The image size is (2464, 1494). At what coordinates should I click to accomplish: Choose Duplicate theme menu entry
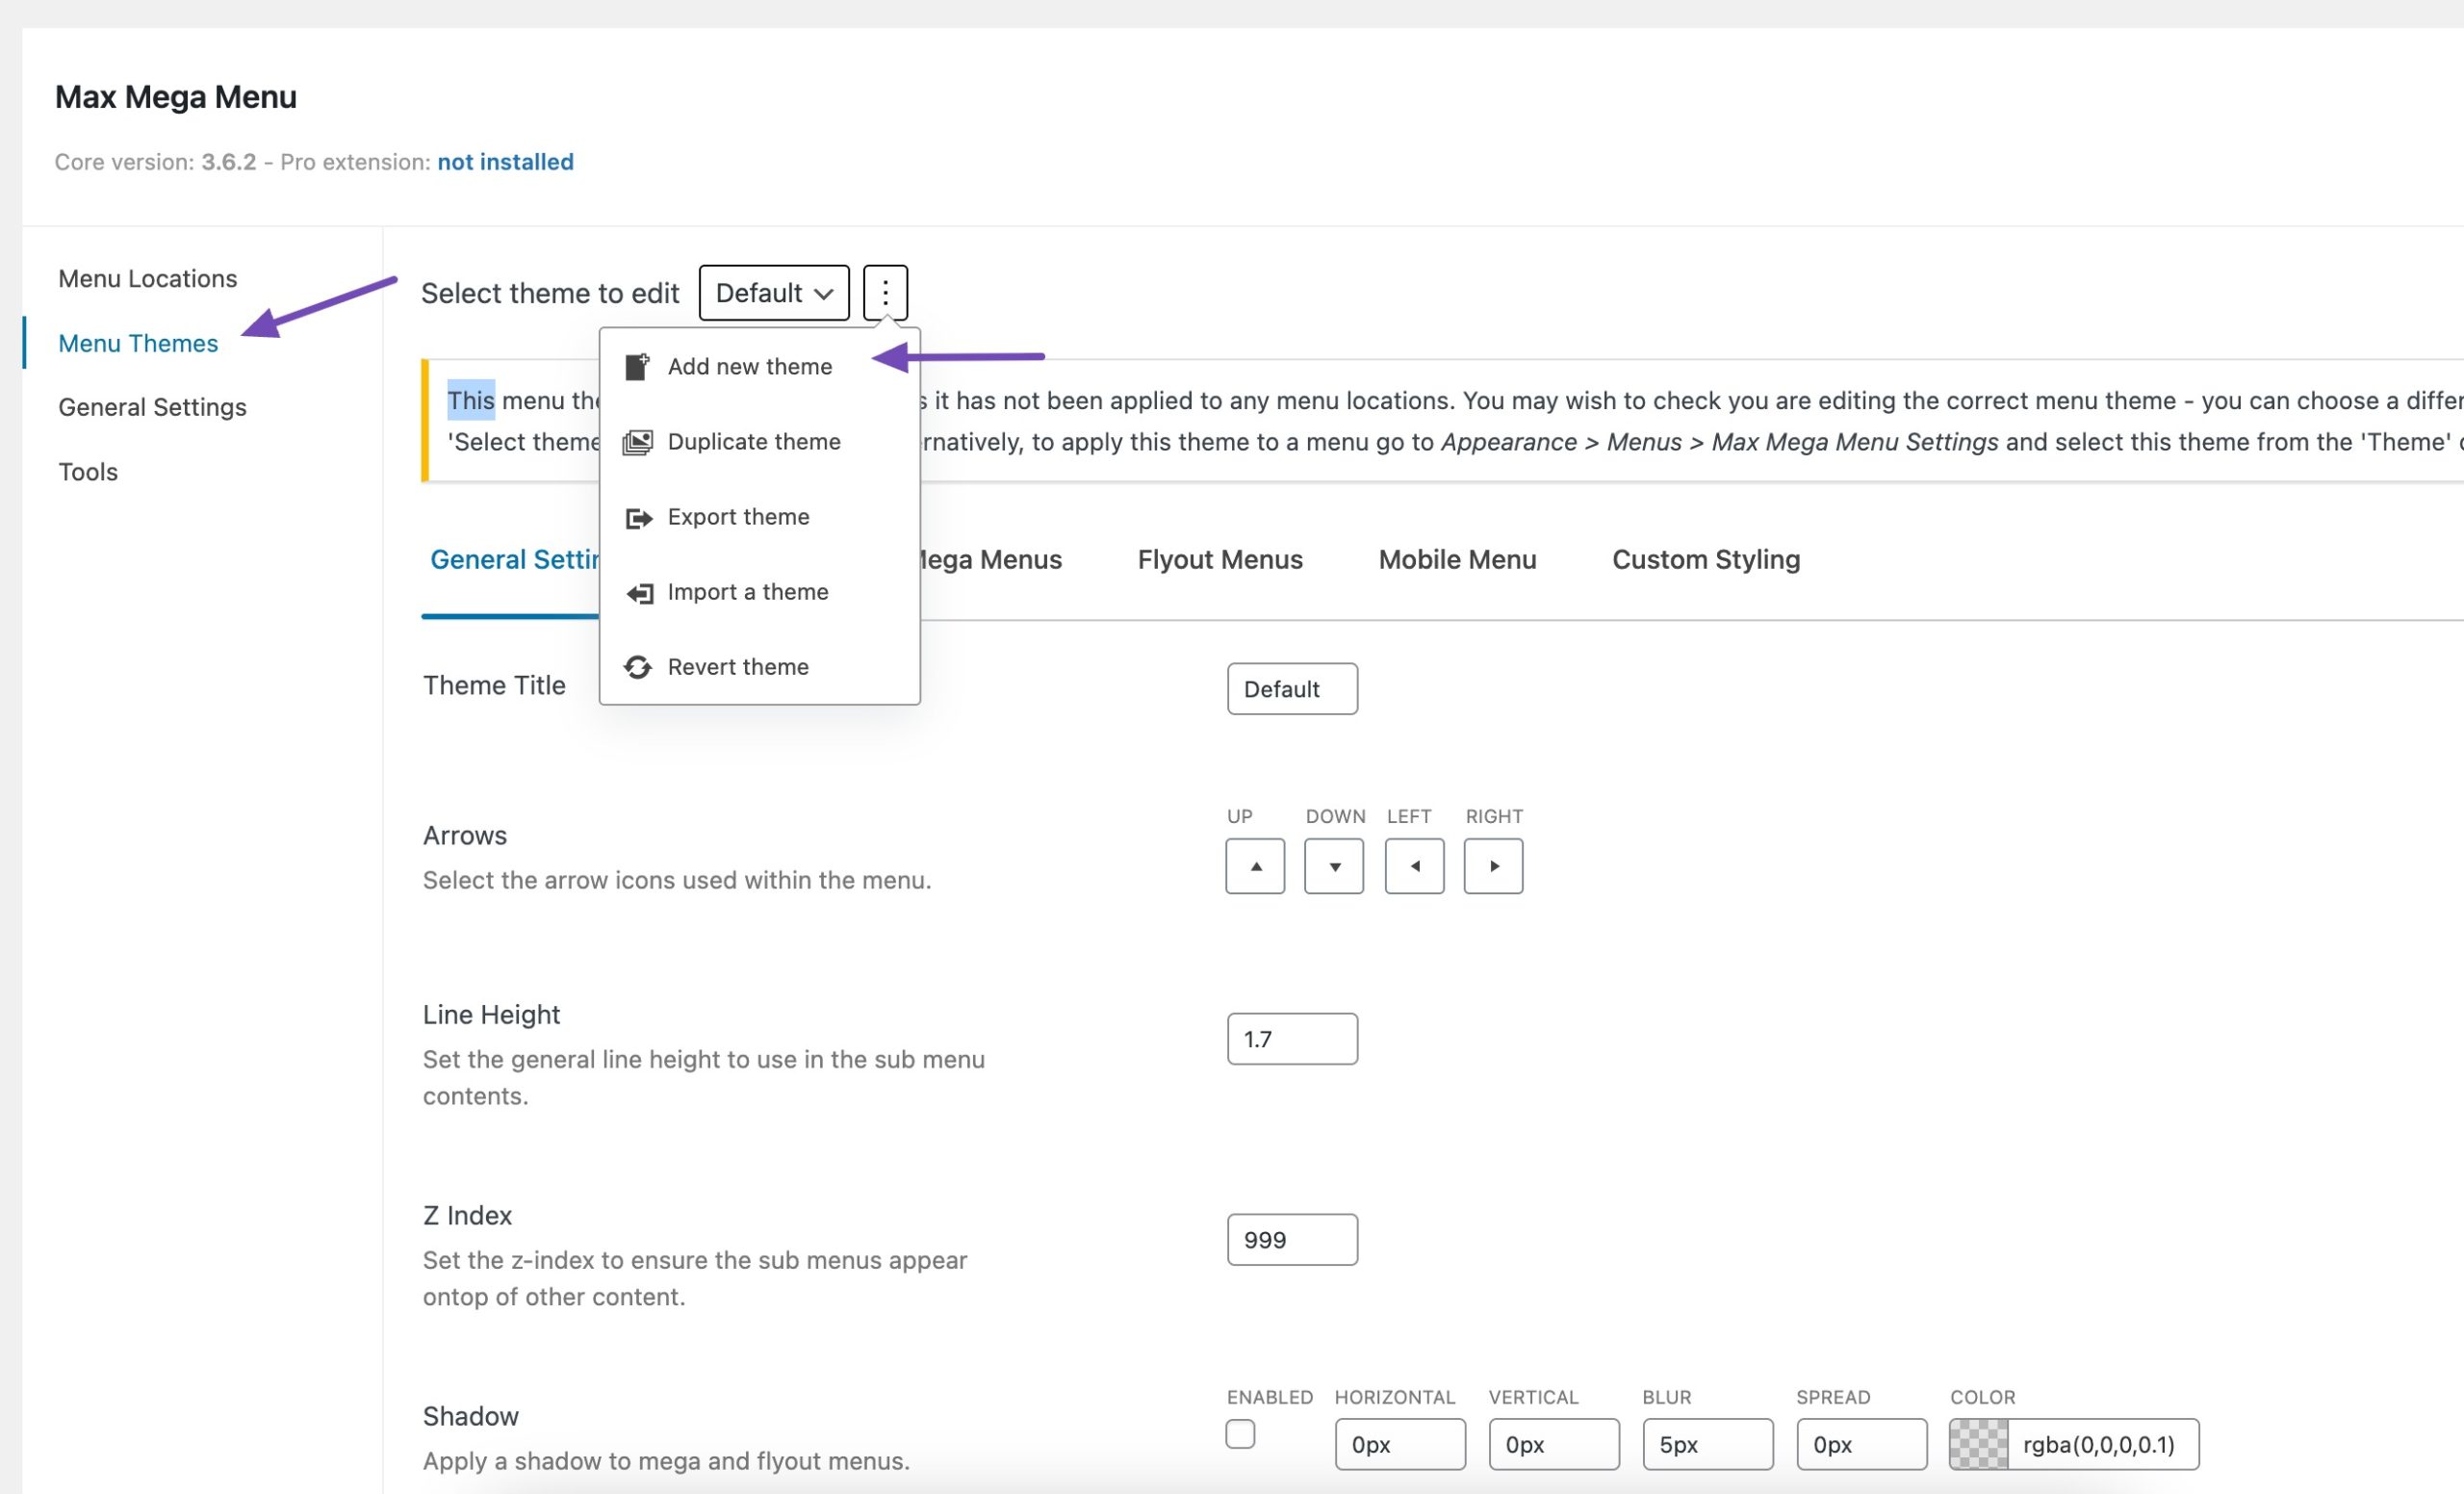pos(759,442)
